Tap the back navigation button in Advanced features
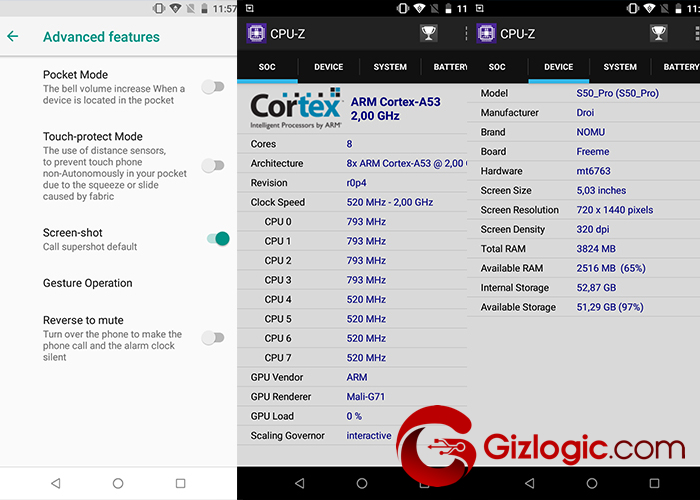Screen dimensions: 700x500 coord(56,483)
